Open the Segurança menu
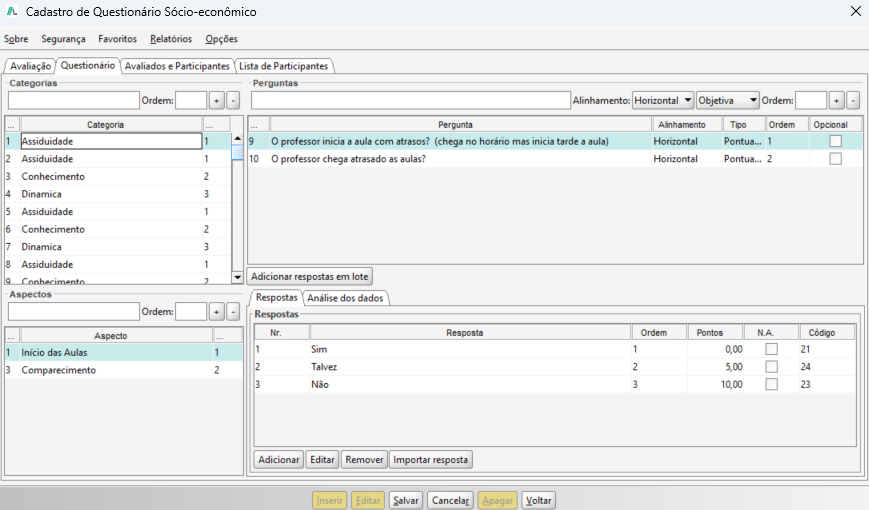This screenshot has width=869, height=510. tap(63, 39)
